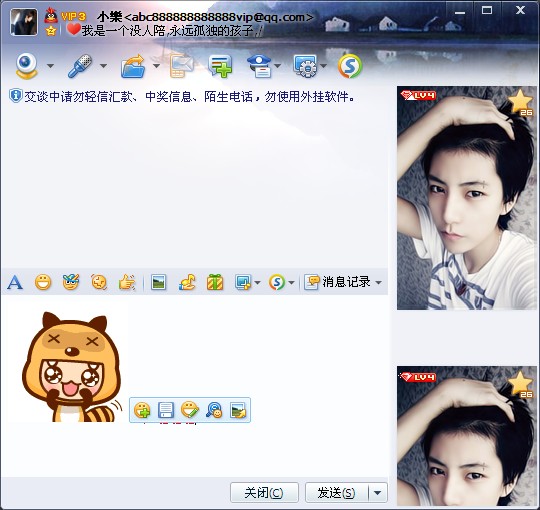Click contact name 小樂 email text
The height and width of the screenshot is (510, 540).
205,17
